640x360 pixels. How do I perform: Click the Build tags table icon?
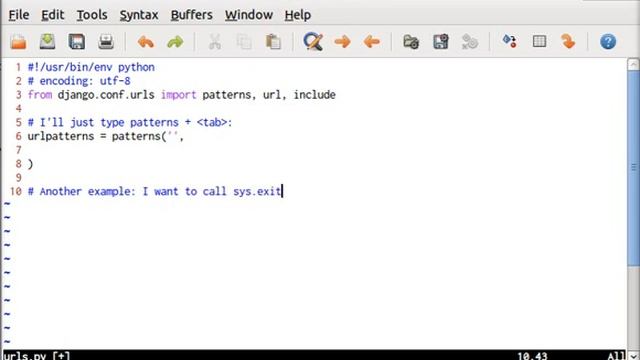click(x=539, y=41)
